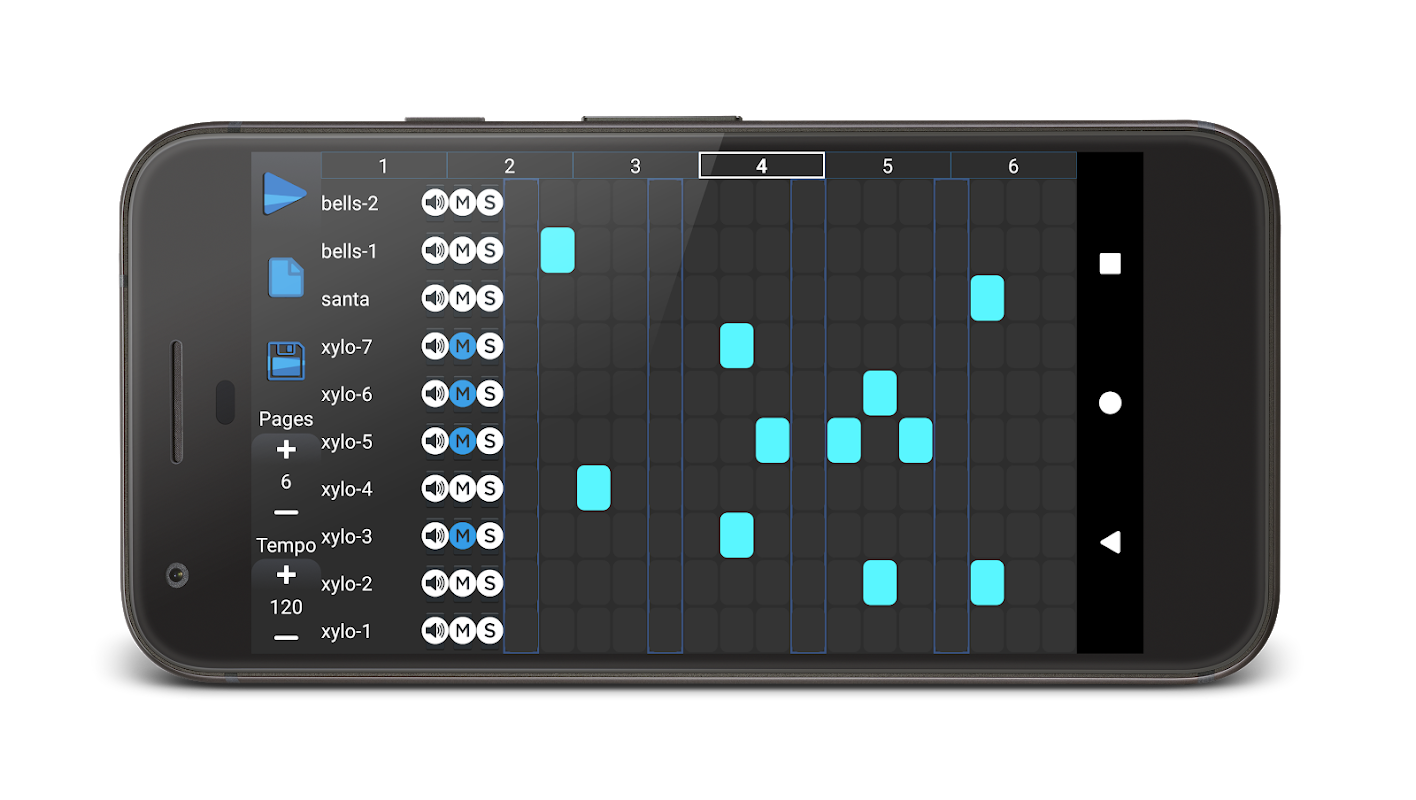Remove the active note on bells-1 row
Image resolution: width=1416 pixels, height=800 pixels.
click(x=558, y=250)
